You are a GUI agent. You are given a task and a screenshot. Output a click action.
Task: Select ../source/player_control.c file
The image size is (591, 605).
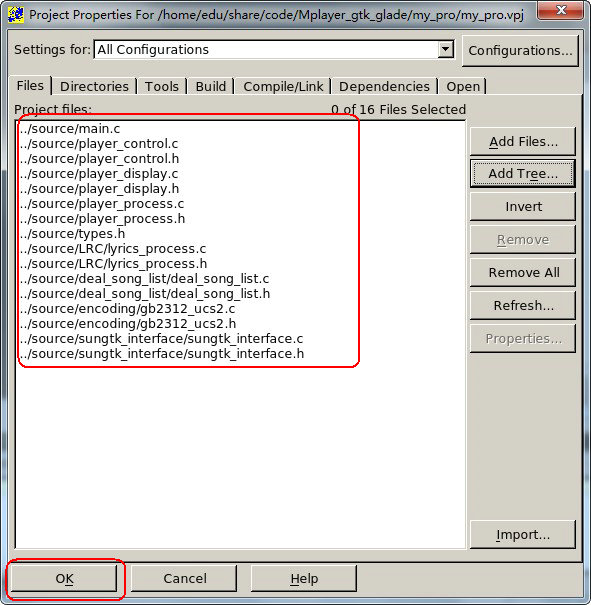(x=99, y=144)
